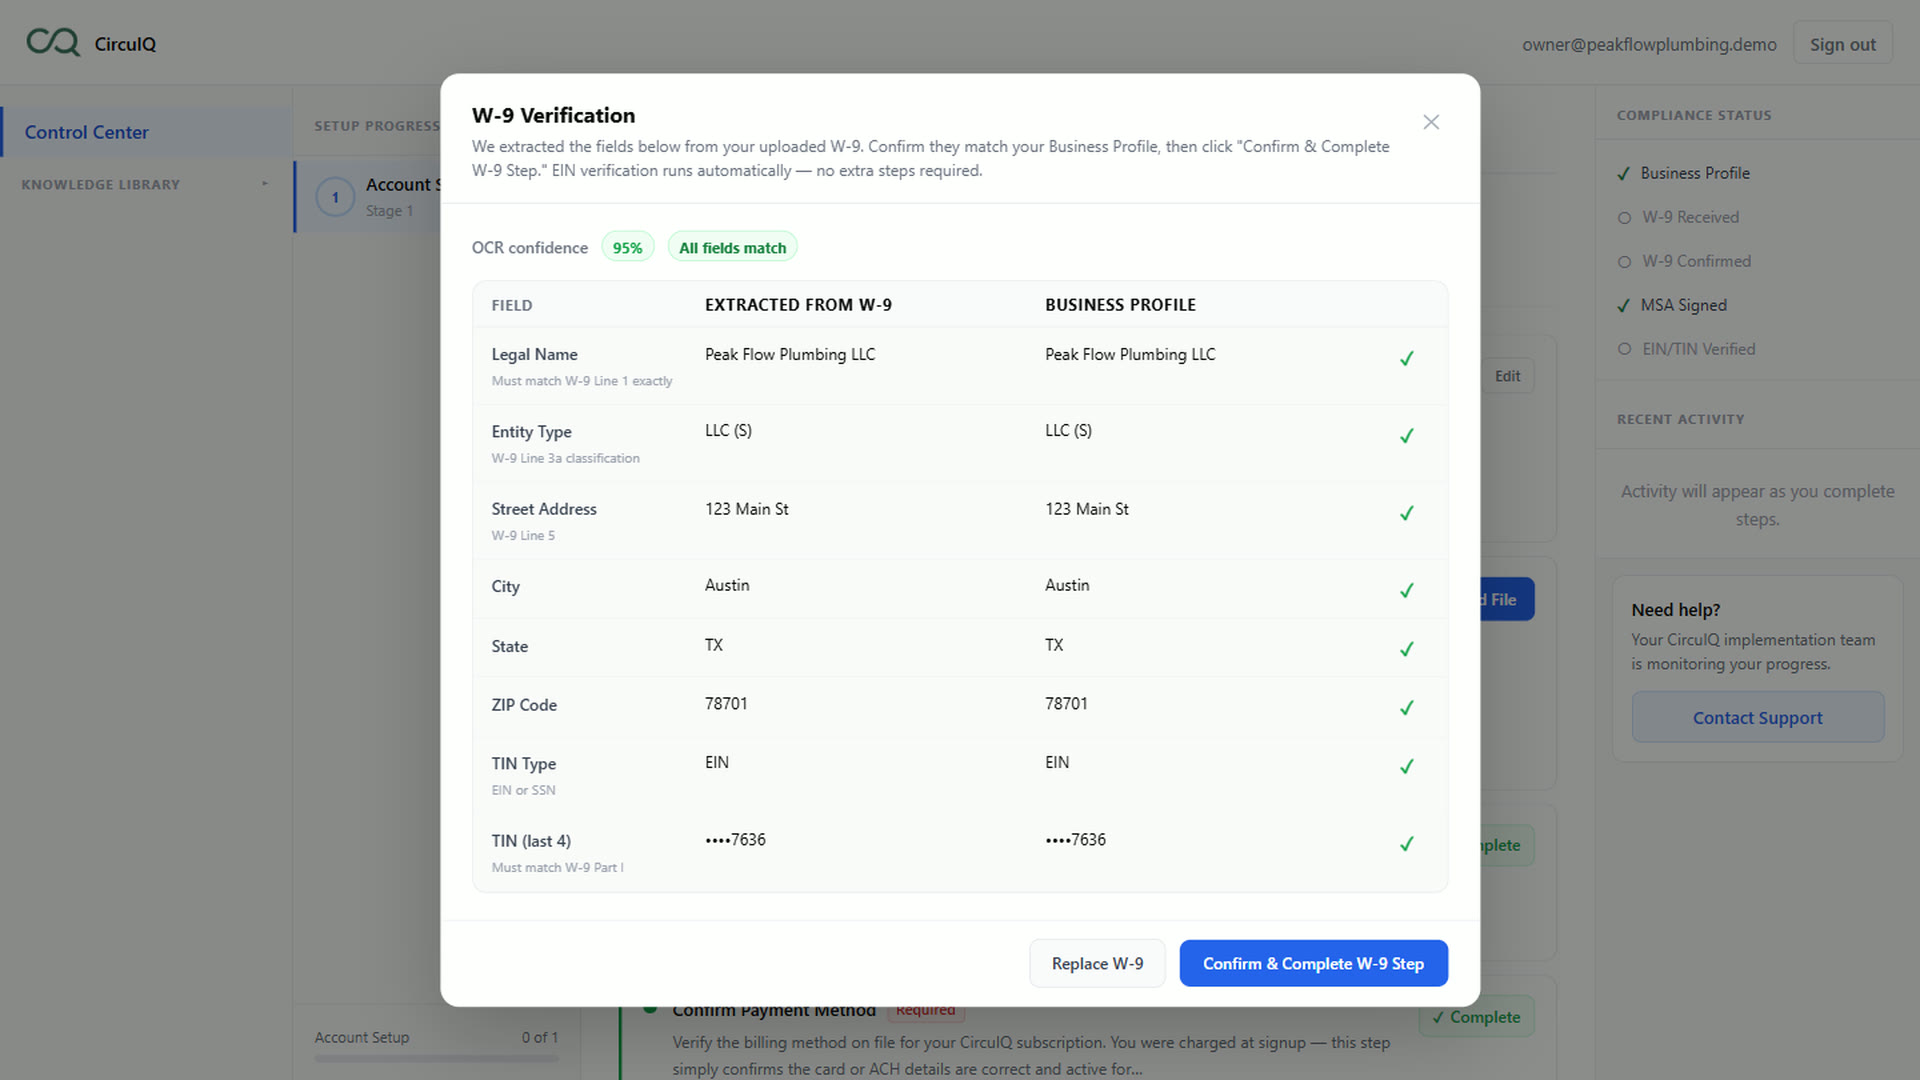Click the TIN Type row checkmark
1920x1080 pixels.
coord(1406,767)
